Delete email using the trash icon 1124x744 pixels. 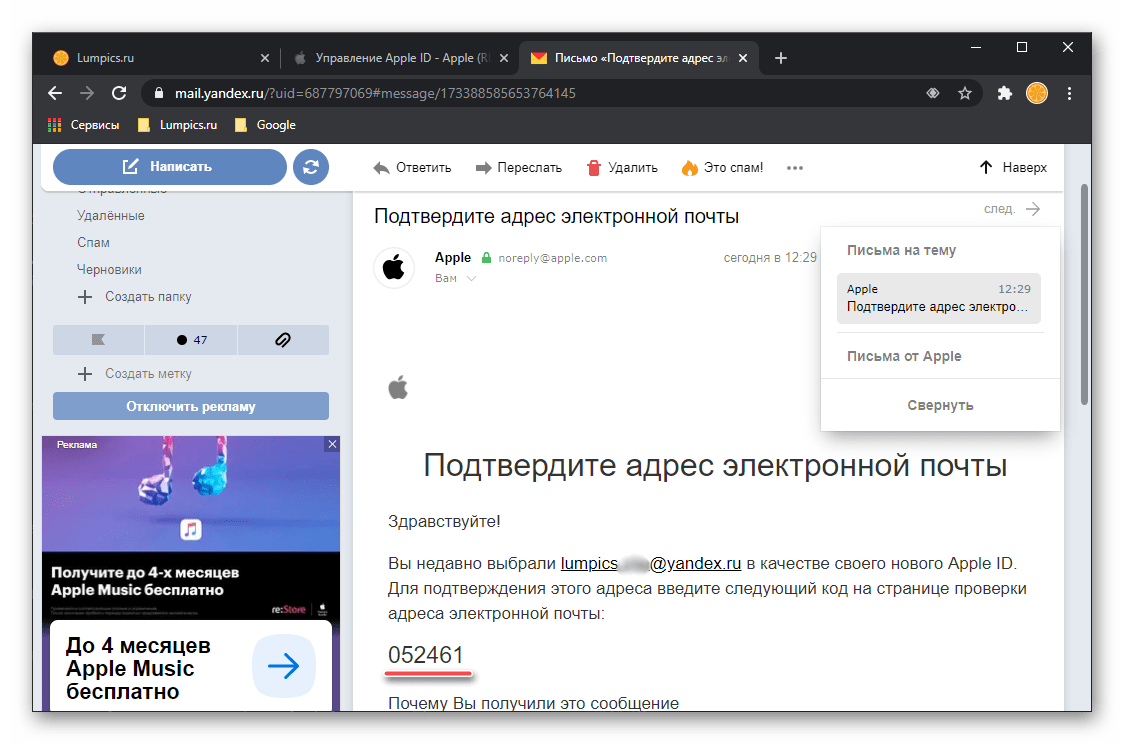click(621, 168)
